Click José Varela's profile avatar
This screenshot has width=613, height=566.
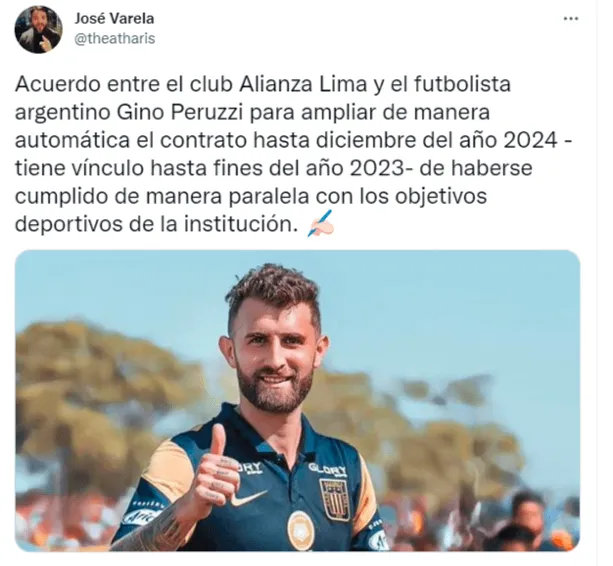click(x=38, y=30)
